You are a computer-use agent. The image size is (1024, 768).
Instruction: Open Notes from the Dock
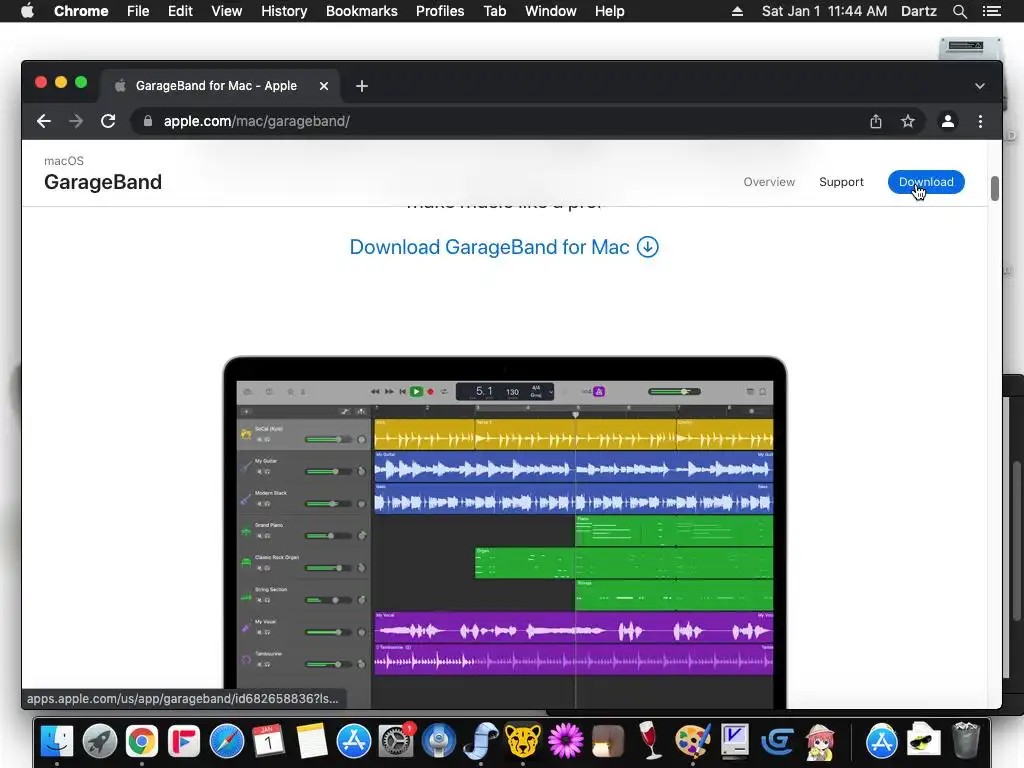(311, 741)
